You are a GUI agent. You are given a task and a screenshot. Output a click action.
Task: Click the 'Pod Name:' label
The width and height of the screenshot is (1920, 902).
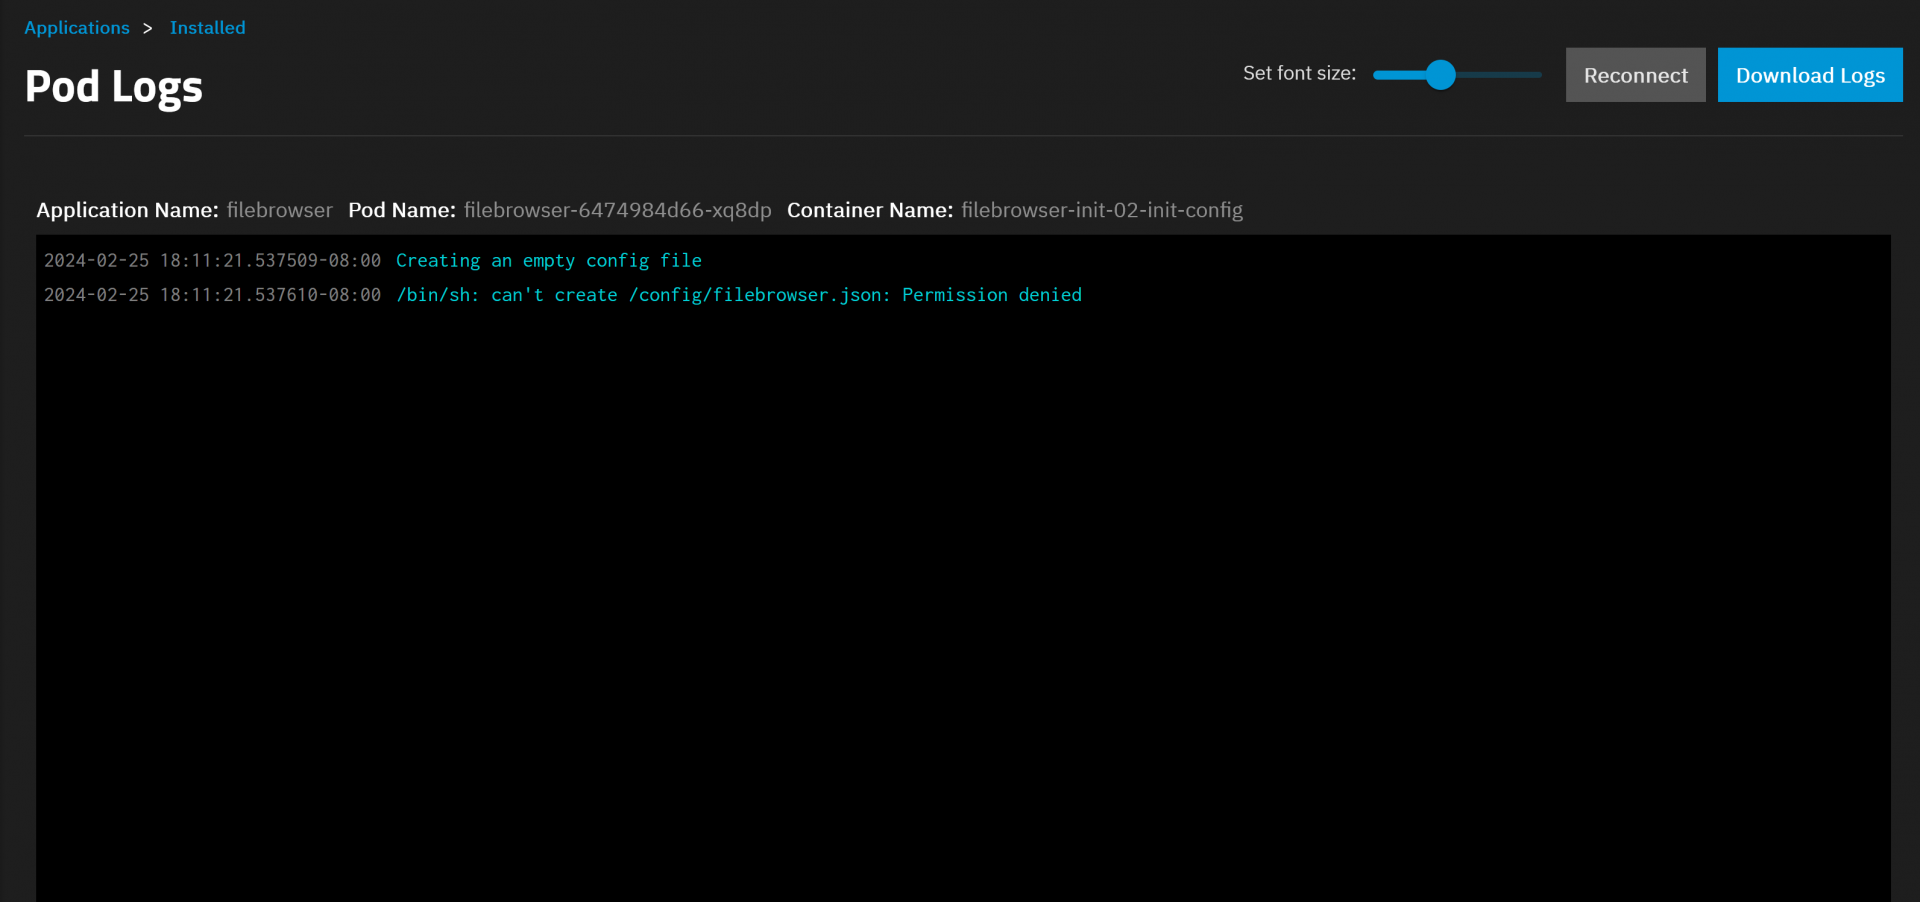pos(402,210)
